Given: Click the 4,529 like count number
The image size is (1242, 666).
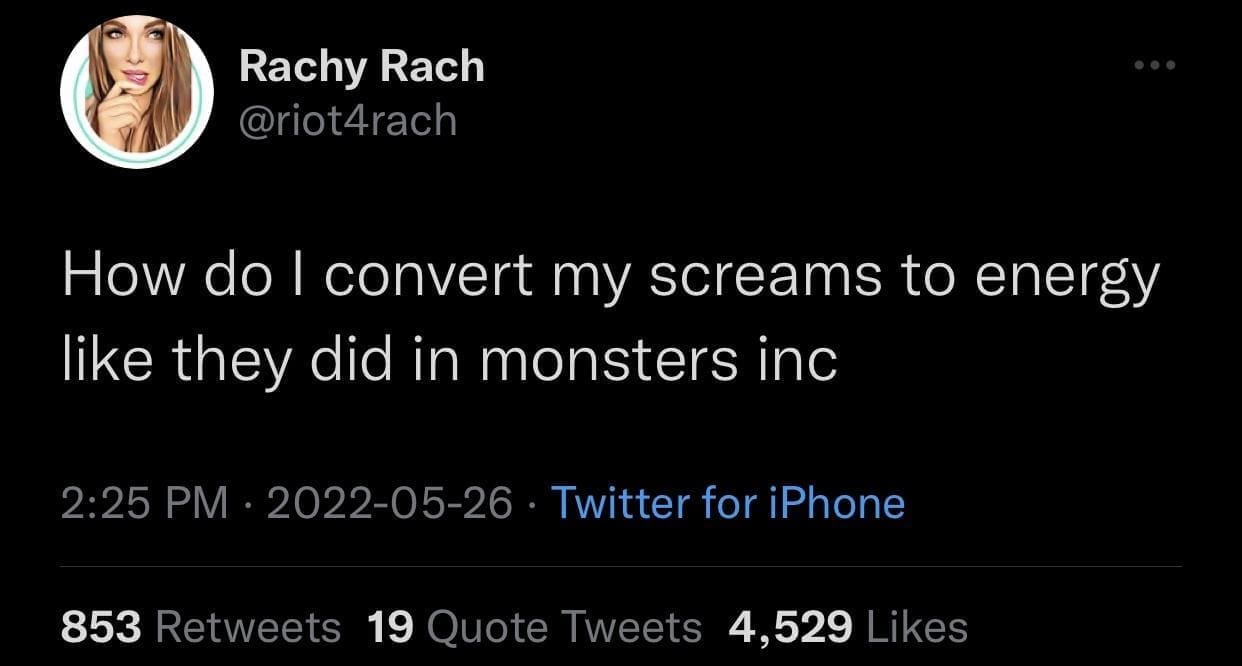Looking at the screenshot, I should [x=790, y=627].
